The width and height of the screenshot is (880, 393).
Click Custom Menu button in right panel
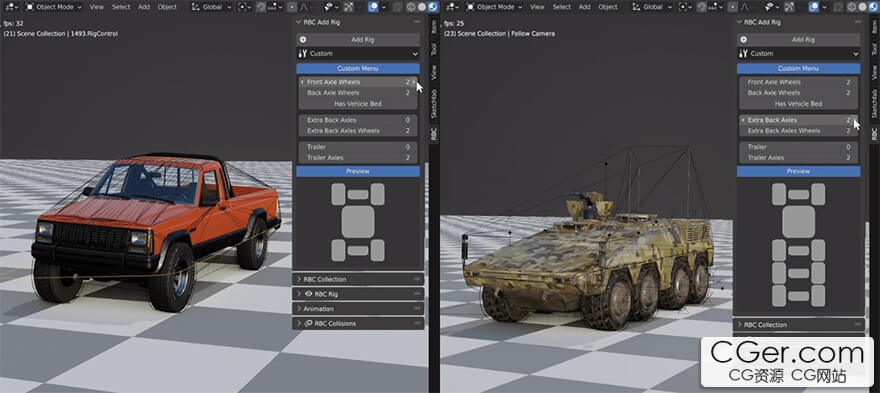(799, 68)
